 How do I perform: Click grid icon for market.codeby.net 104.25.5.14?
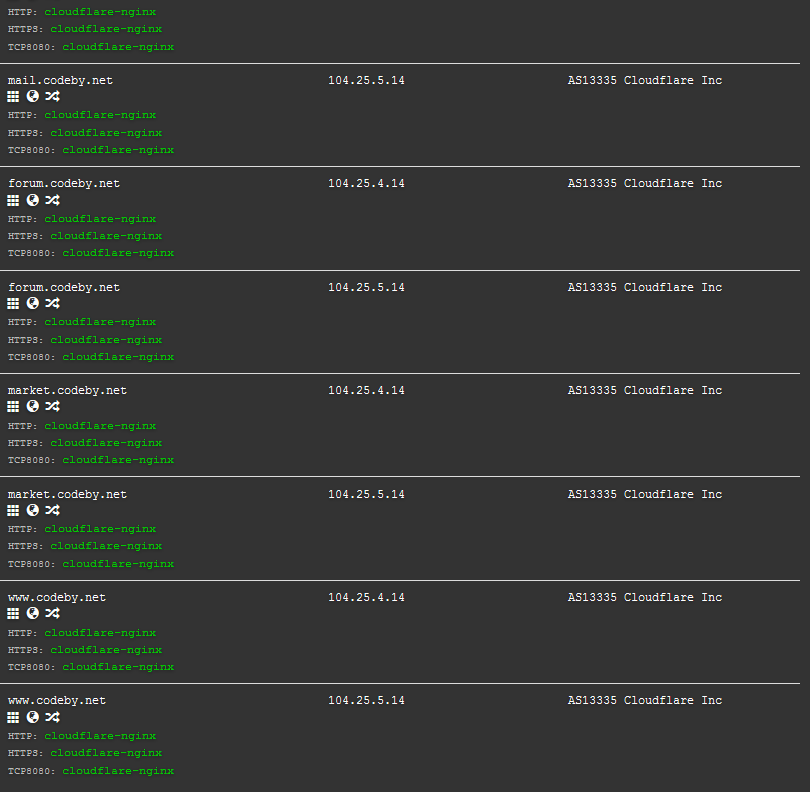coord(13,510)
